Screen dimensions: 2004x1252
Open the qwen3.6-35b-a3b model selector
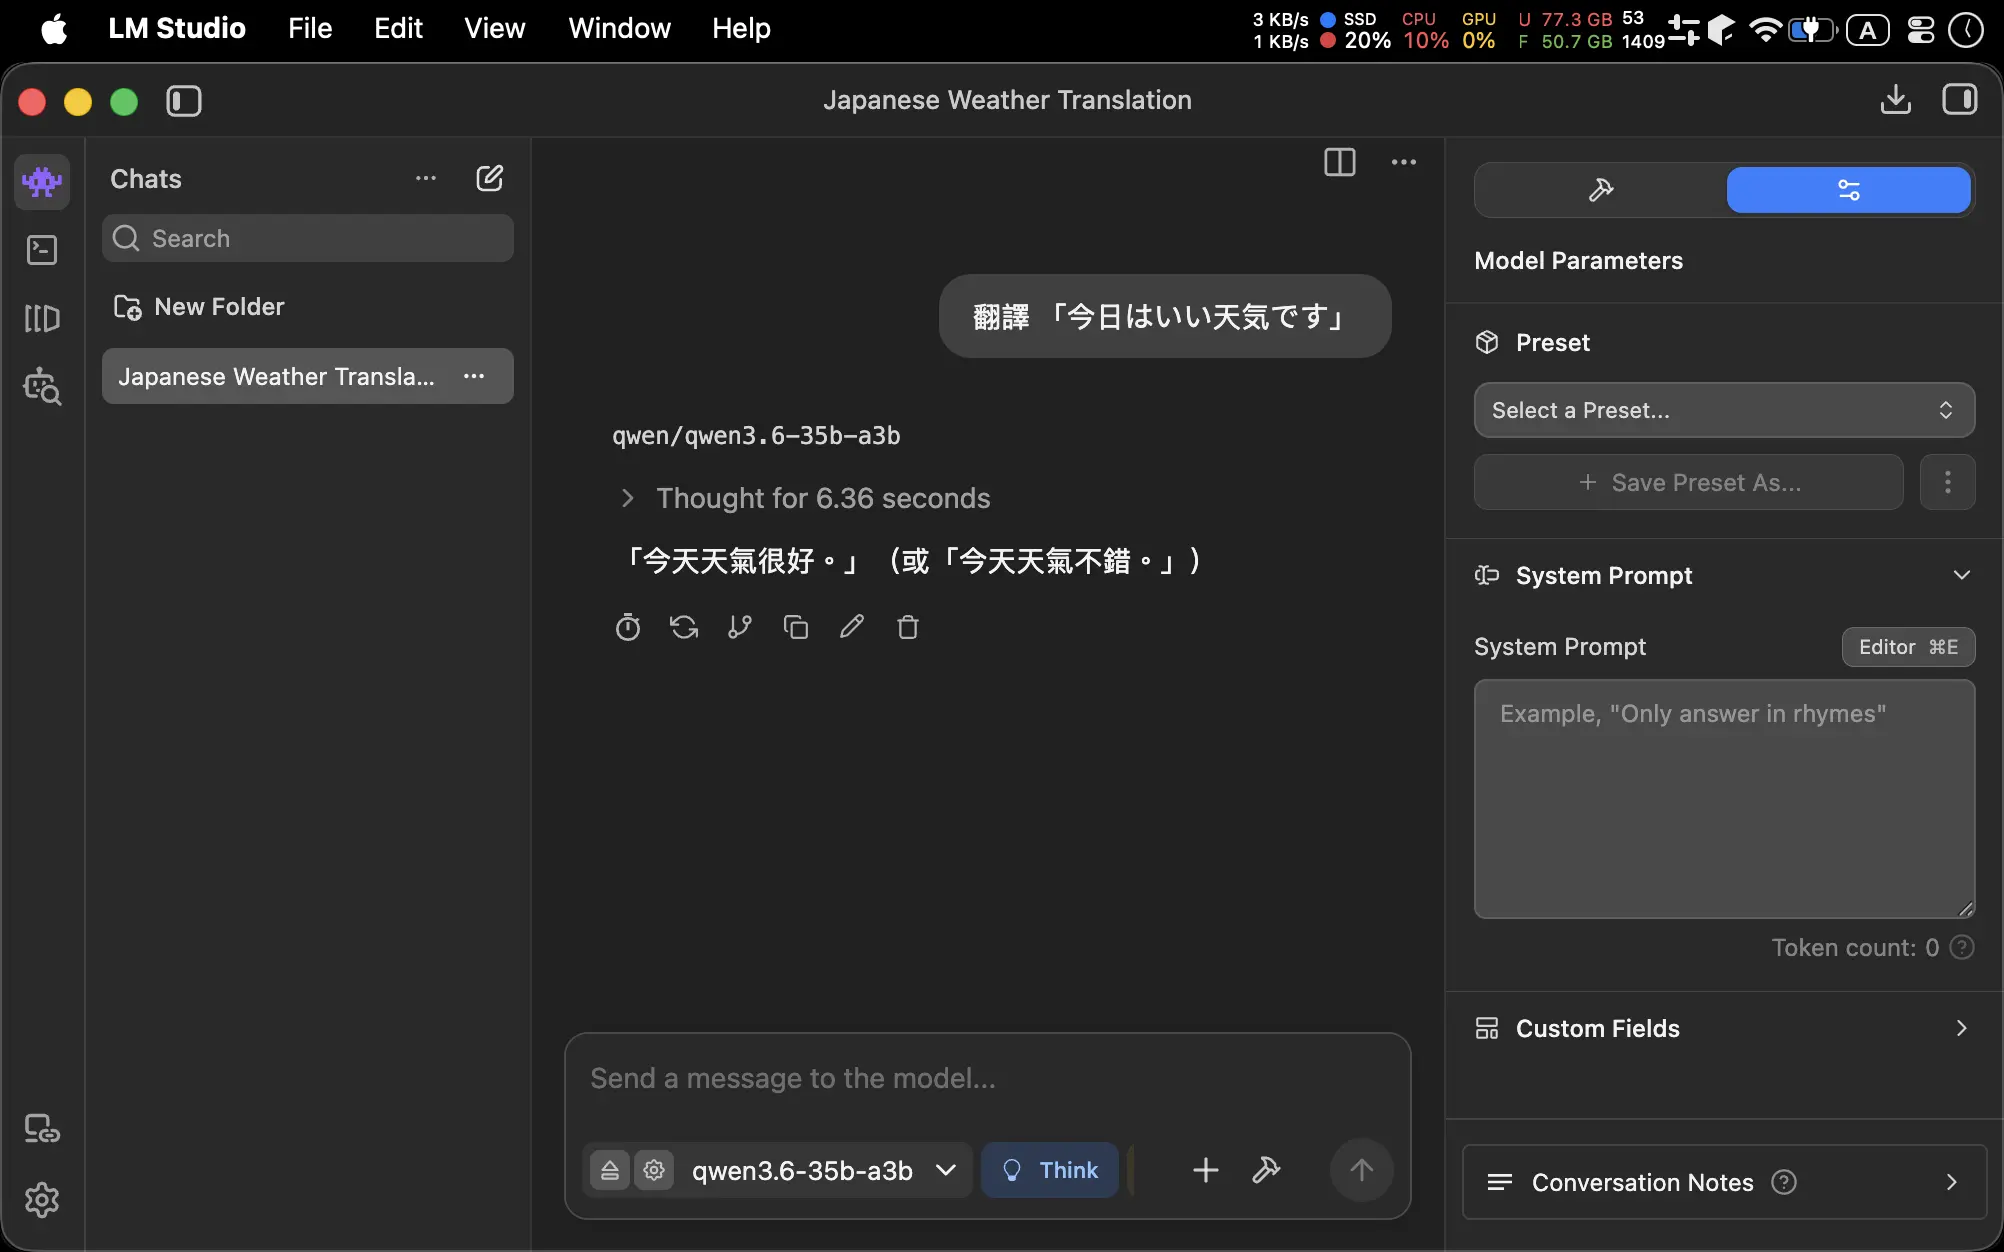[823, 1170]
